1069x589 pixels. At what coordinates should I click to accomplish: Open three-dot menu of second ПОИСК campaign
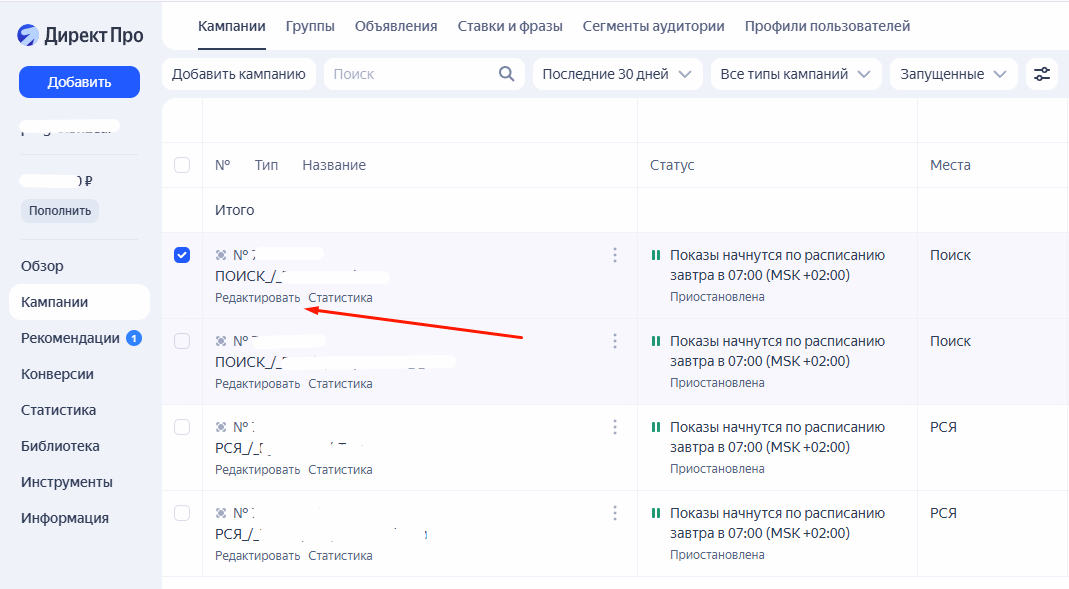coord(615,342)
